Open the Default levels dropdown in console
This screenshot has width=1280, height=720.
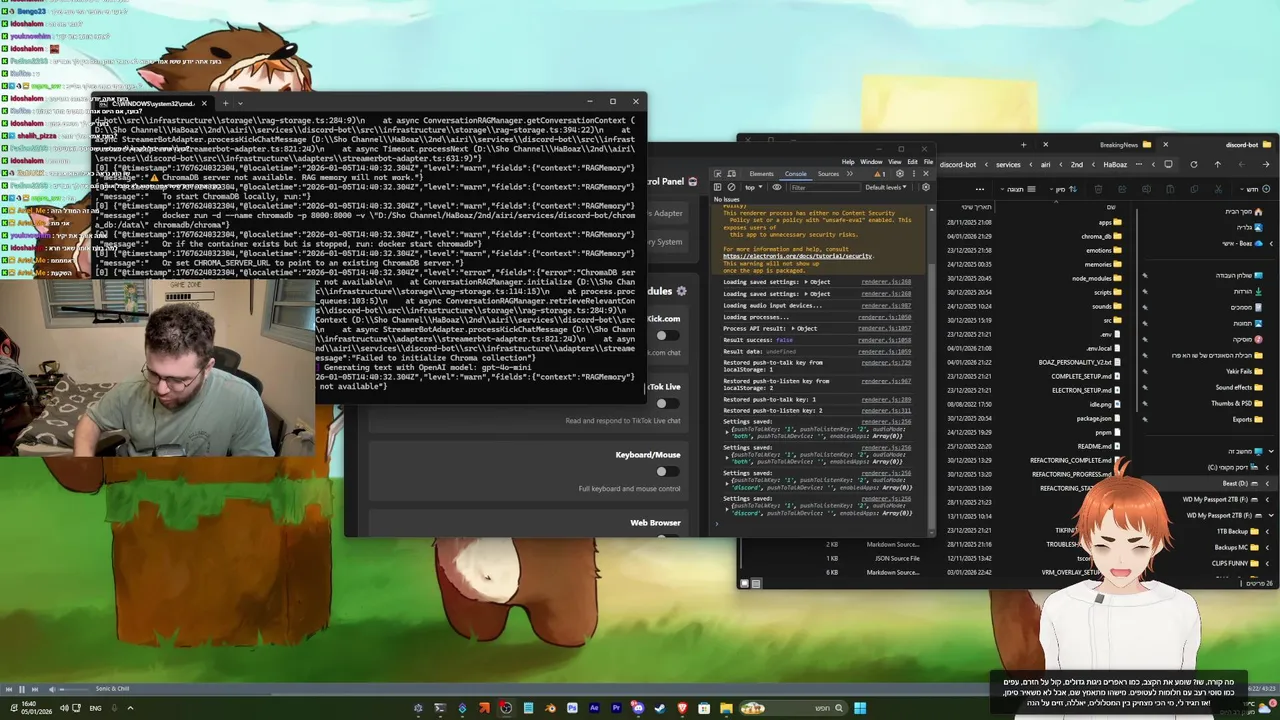(x=886, y=187)
